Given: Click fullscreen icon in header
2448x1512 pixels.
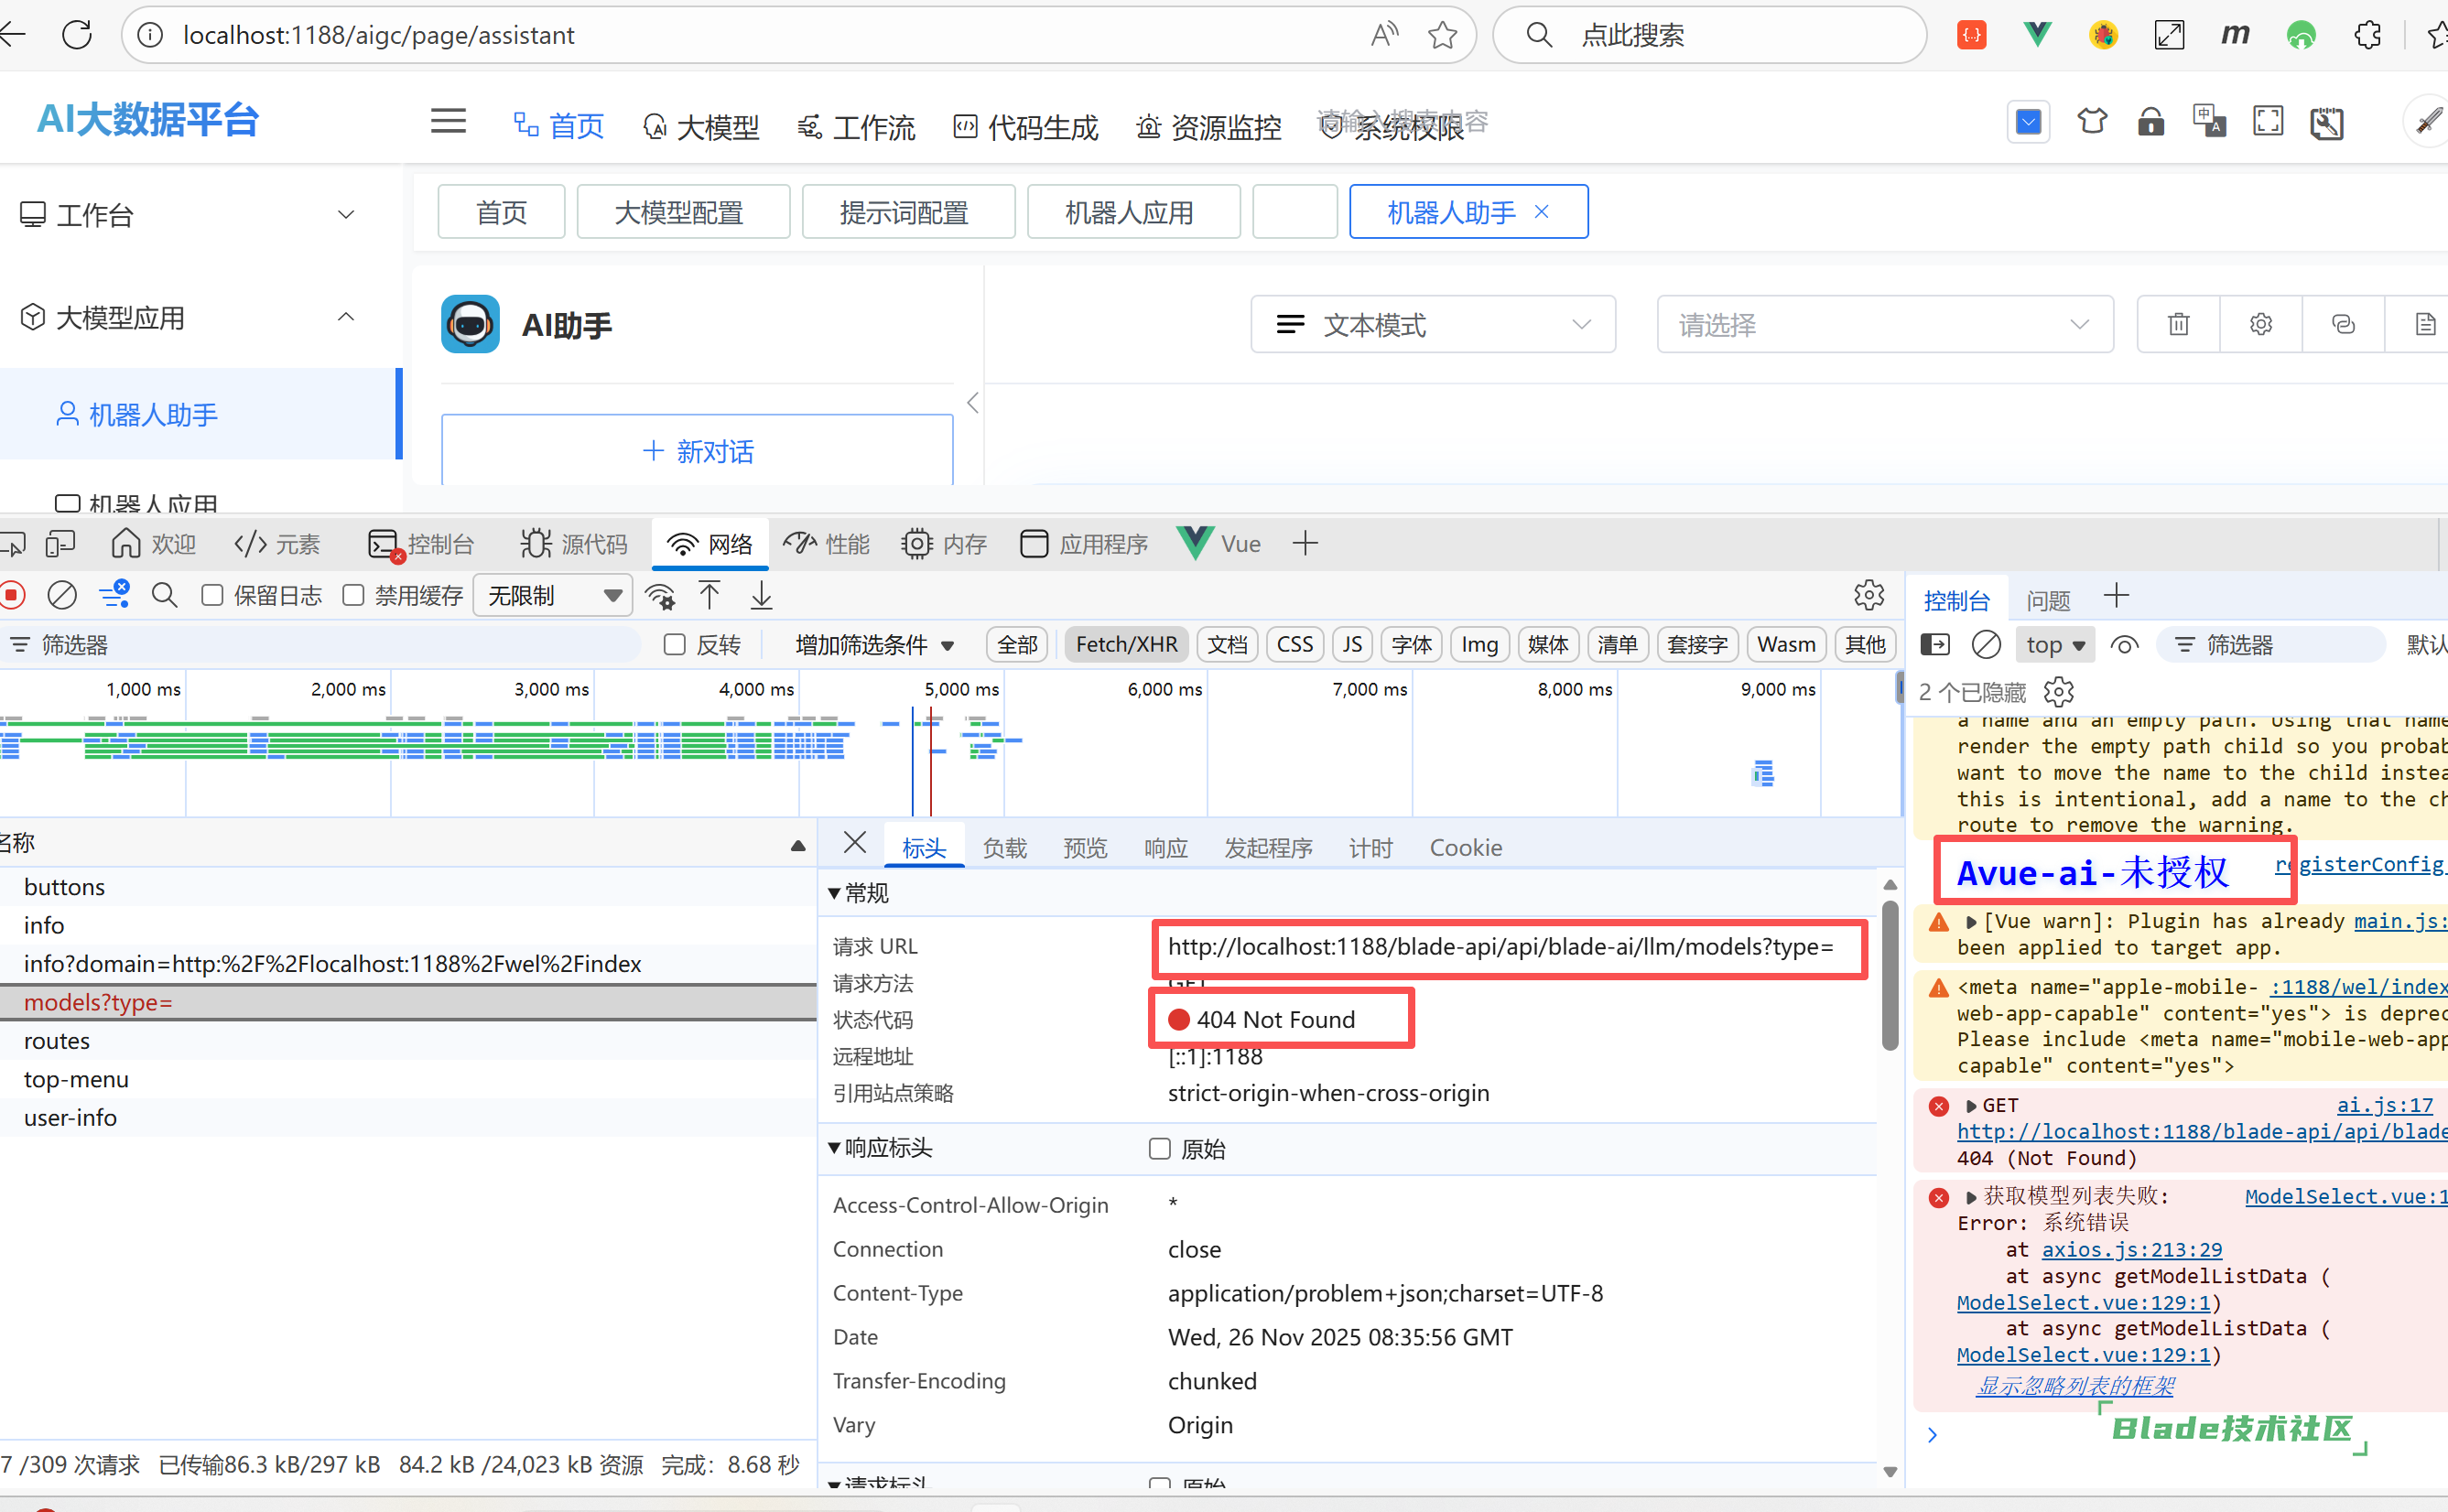Looking at the screenshot, I should (2268, 123).
